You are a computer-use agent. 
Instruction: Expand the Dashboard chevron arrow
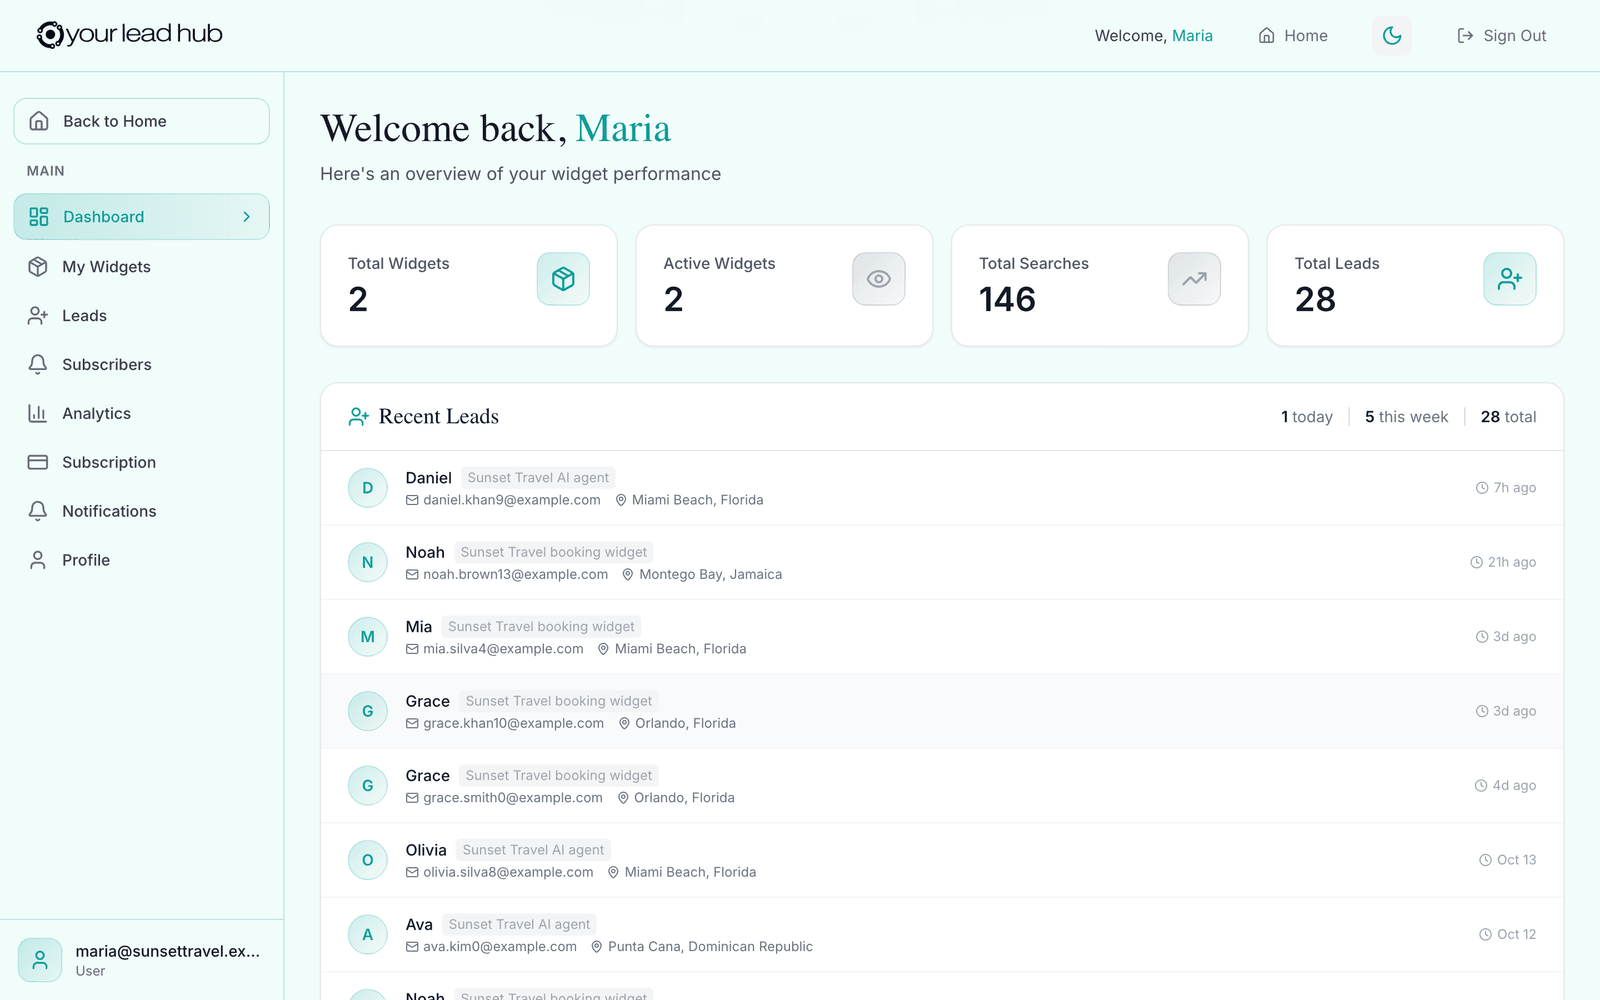tap(247, 217)
